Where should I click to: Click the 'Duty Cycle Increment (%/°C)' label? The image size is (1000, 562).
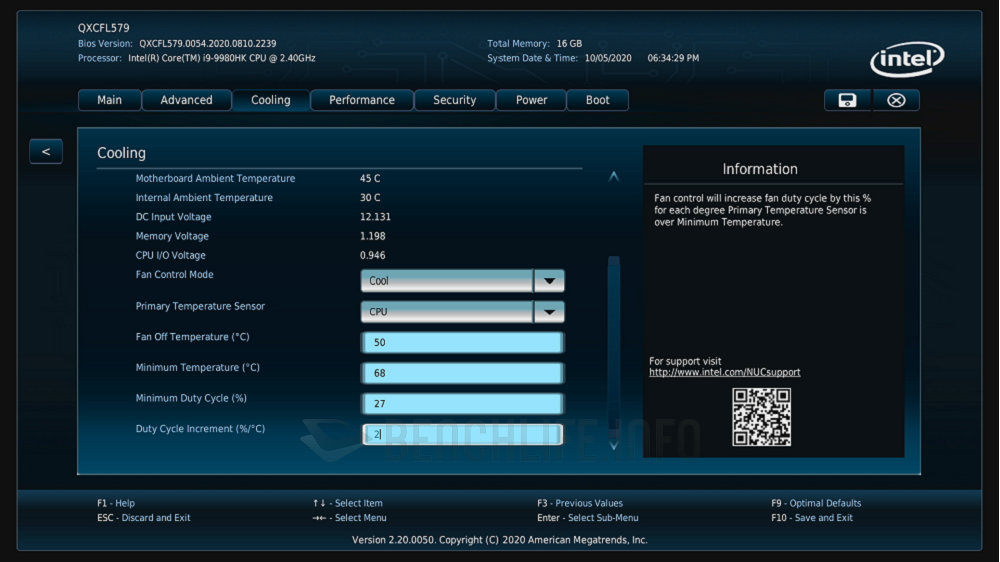(x=200, y=429)
